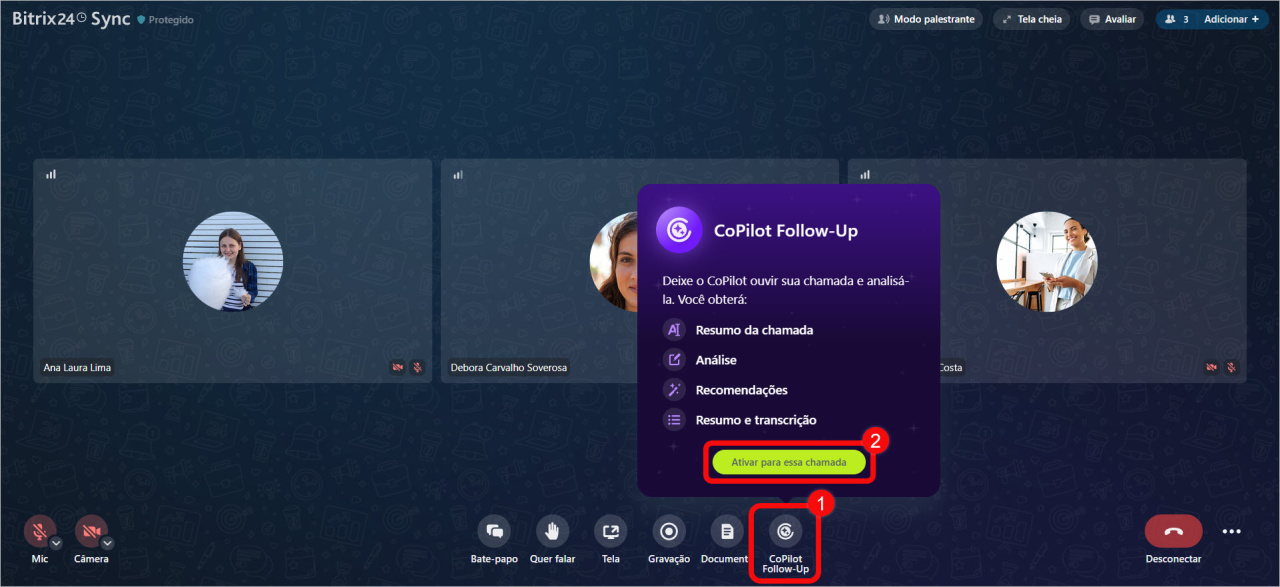This screenshot has height=587, width=1280.
Task: Click Costa's camera-off icon
Action: click(1212, 367)
